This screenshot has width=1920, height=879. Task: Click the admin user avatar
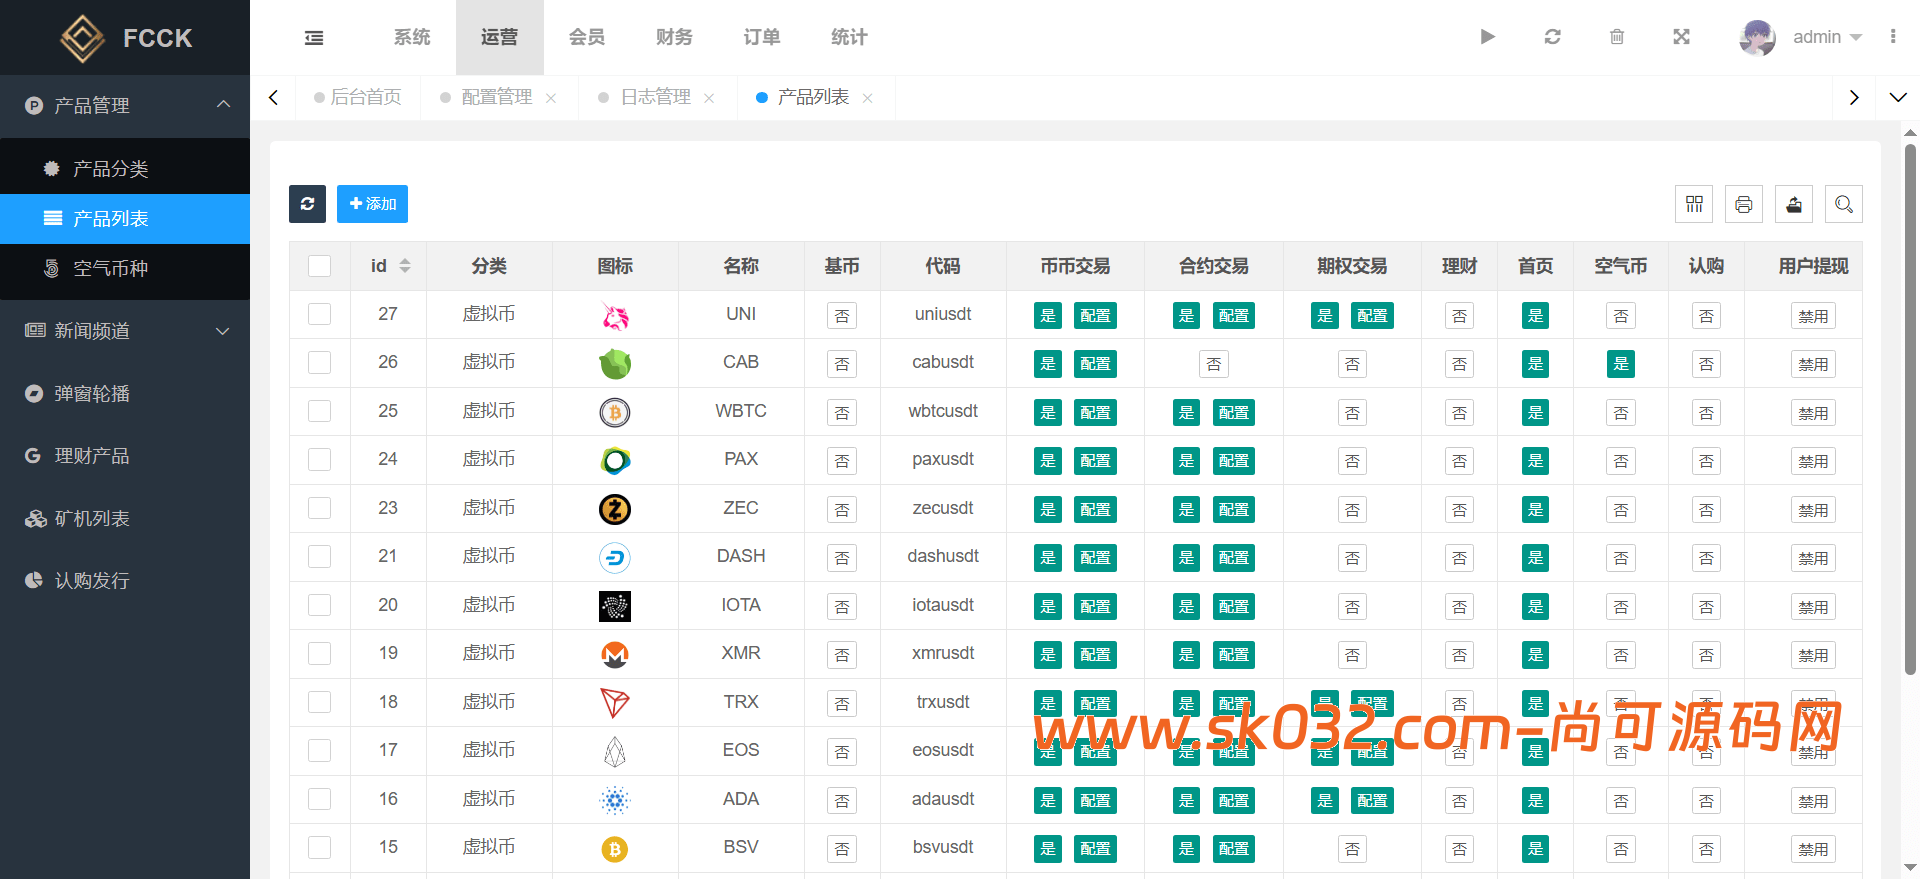tap(1757, 38)
